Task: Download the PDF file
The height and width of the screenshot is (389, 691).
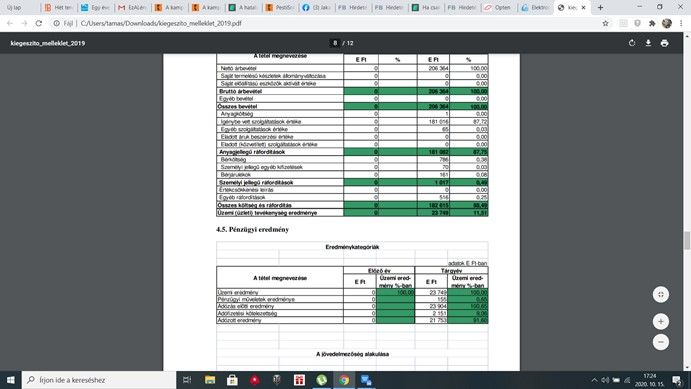Action: point(648,43)
